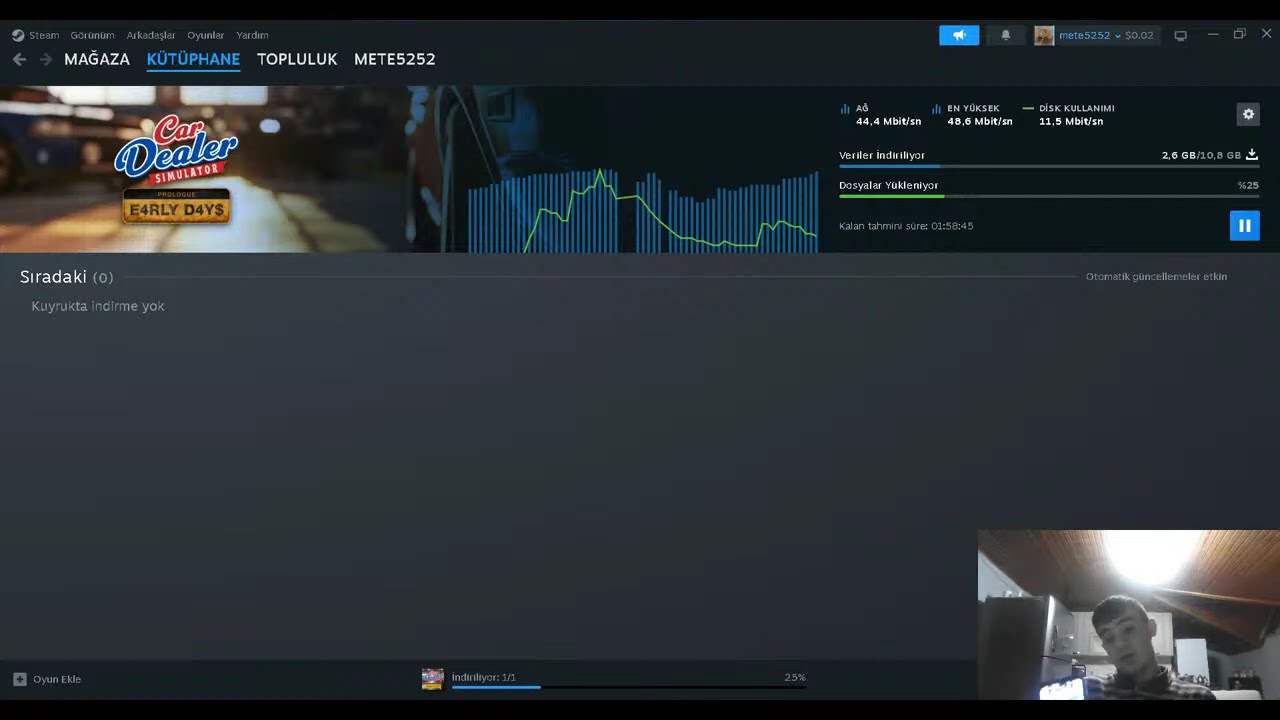Image resolution: width=1280 pixels, height=720 pixels.
Task: Minimize the Steam window
Action: point(1213,34)
